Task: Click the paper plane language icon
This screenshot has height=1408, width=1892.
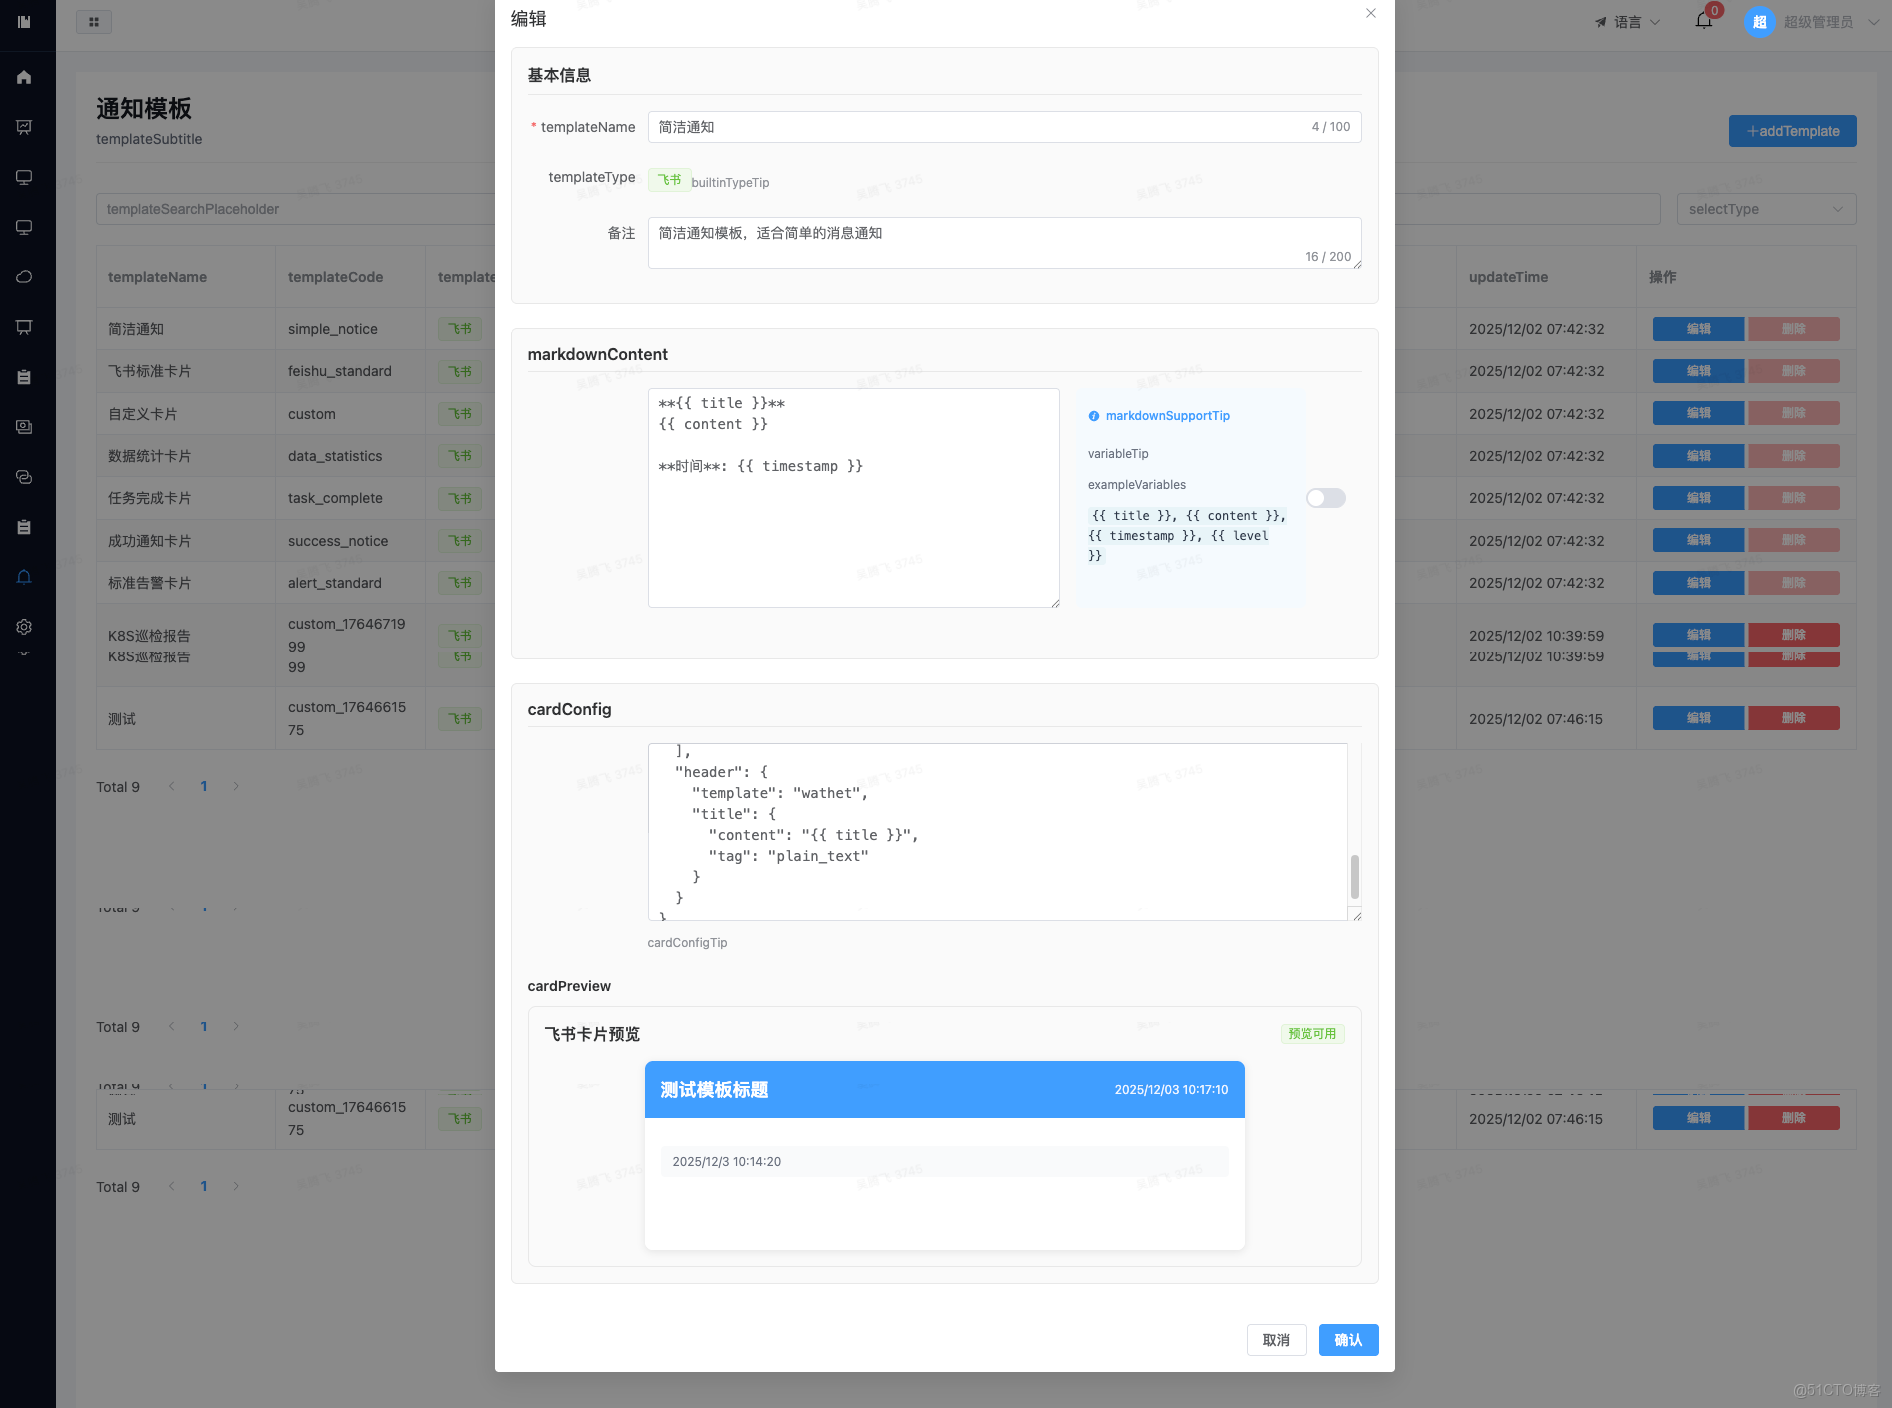Action: click(1601, 22)
